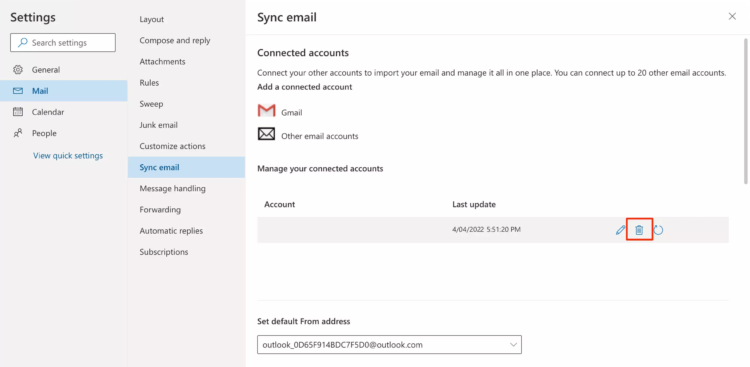This screenshot has height=367, width=750.
Task: Open General settings category
Action: [64, 70]
